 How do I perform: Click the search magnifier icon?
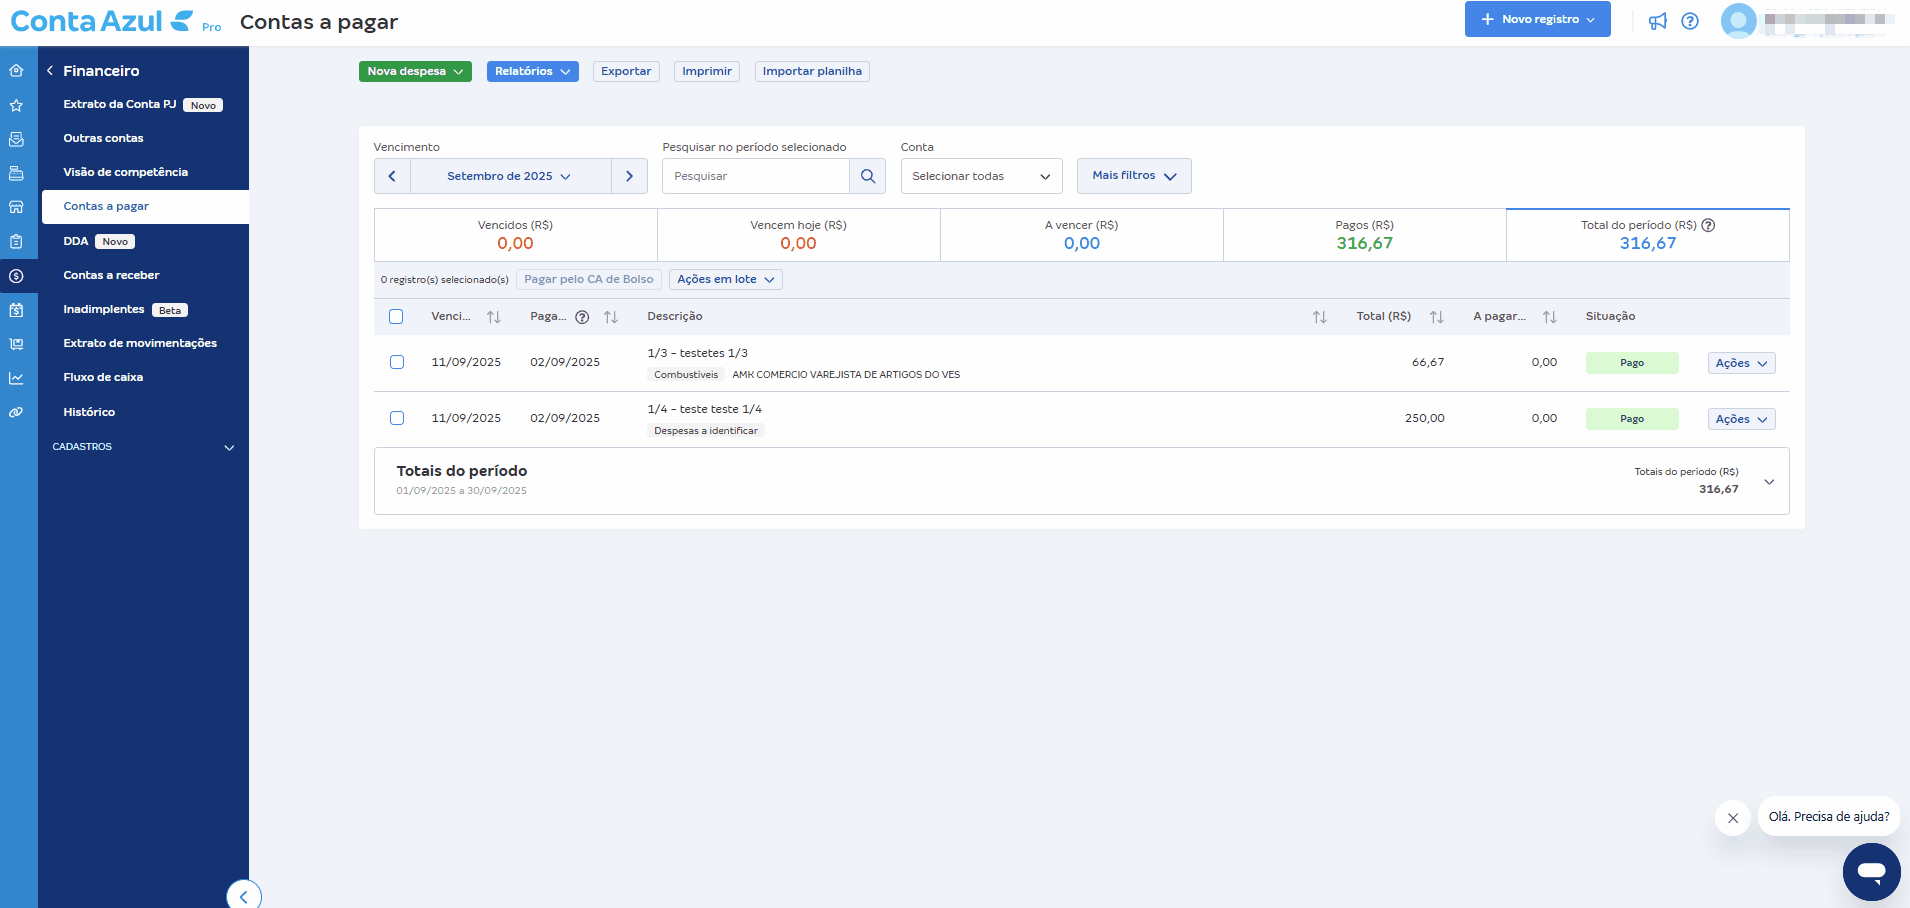coord(867,176)
